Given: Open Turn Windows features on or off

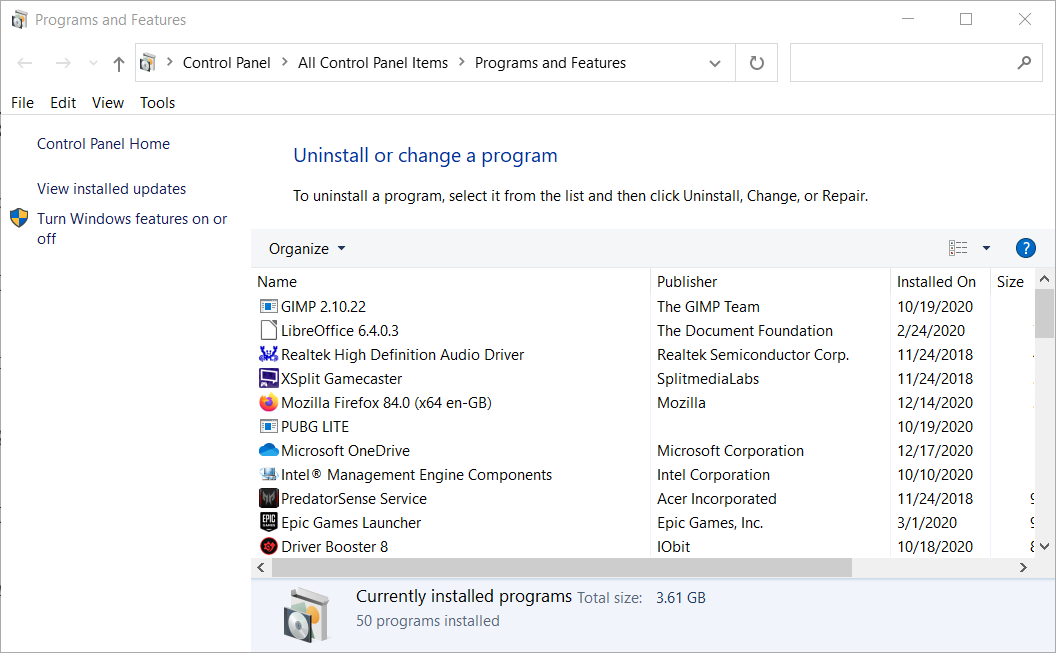Looking at the screenshot, I should pyautogui.click(x=132, y=229).
